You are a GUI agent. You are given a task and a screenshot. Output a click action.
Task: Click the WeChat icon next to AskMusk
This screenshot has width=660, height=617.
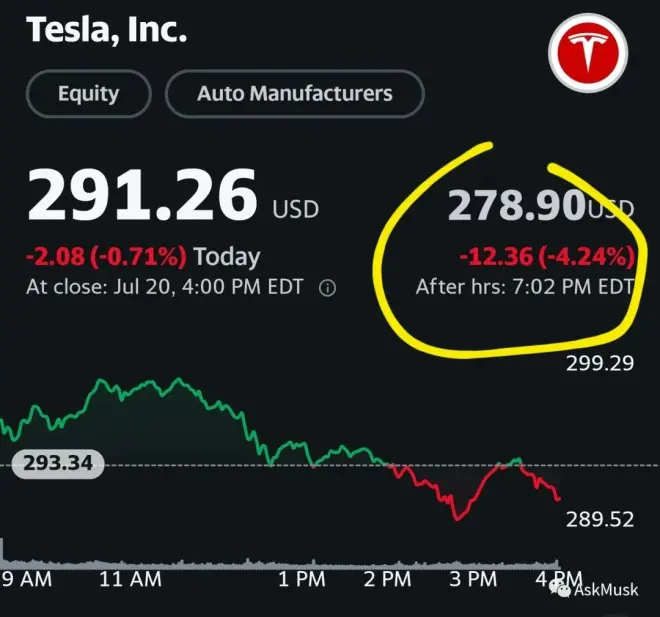click(x=561, y=589)
